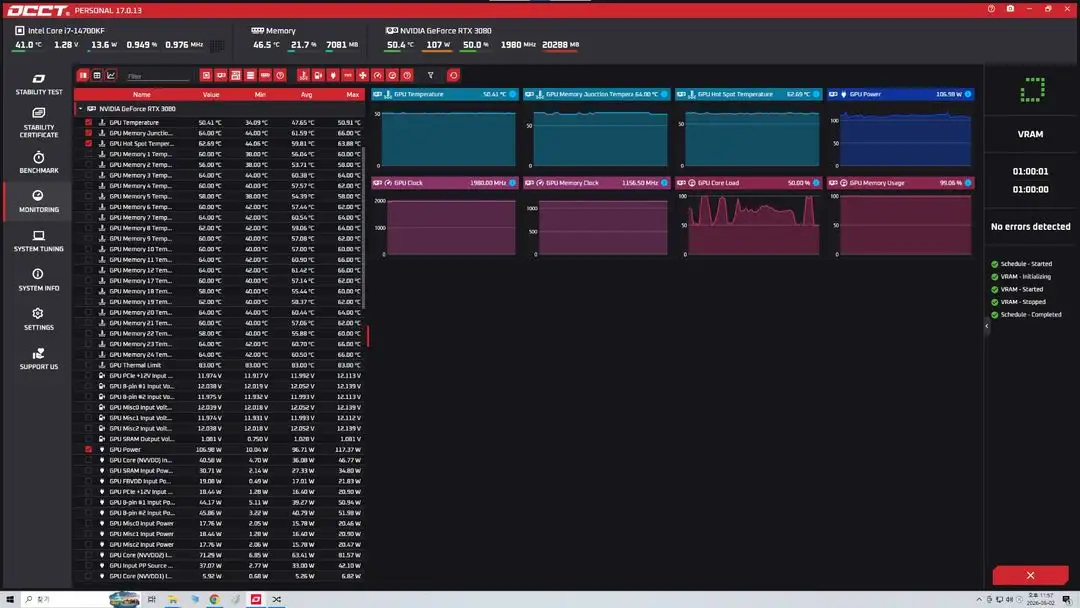Viewport: 1080px width, 608px height.
Task: Show hidden system tray icons chevron
Action: click(979, 600)
